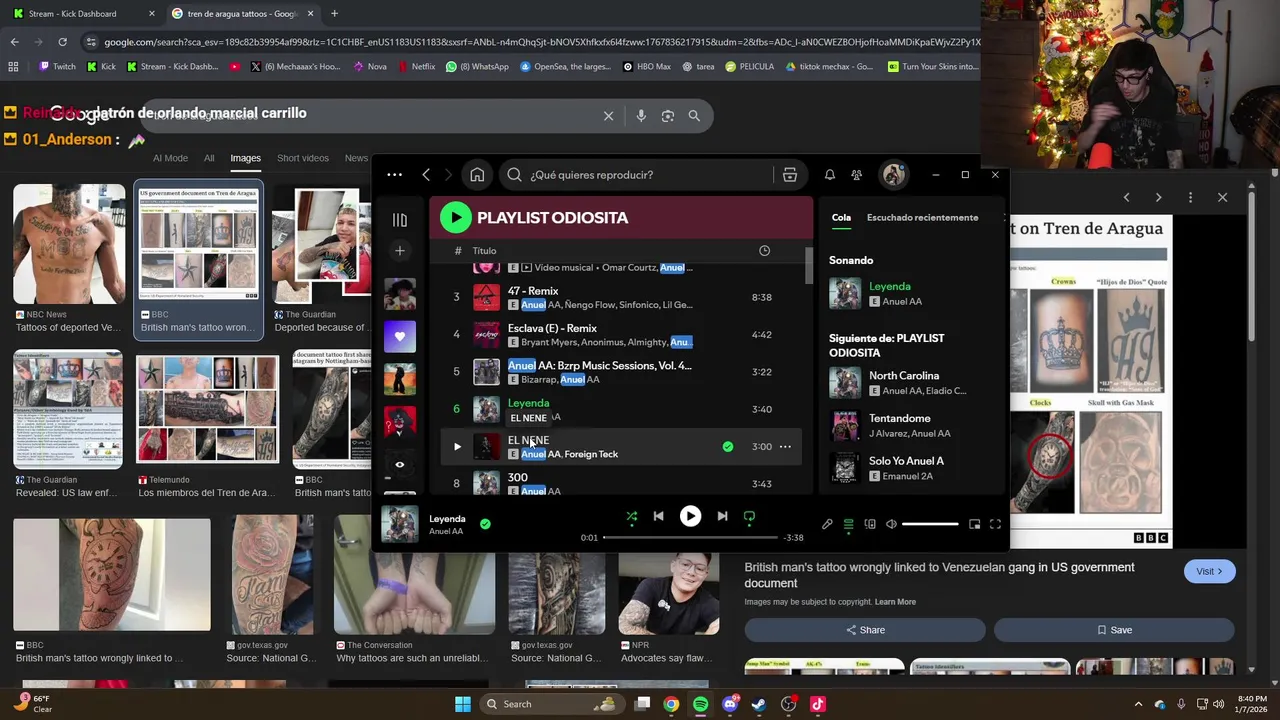Image resolution: width=1280 pixels, height=720 pixels.
Task: Switch to the Cola tab
Action: [x=841, y=217]
